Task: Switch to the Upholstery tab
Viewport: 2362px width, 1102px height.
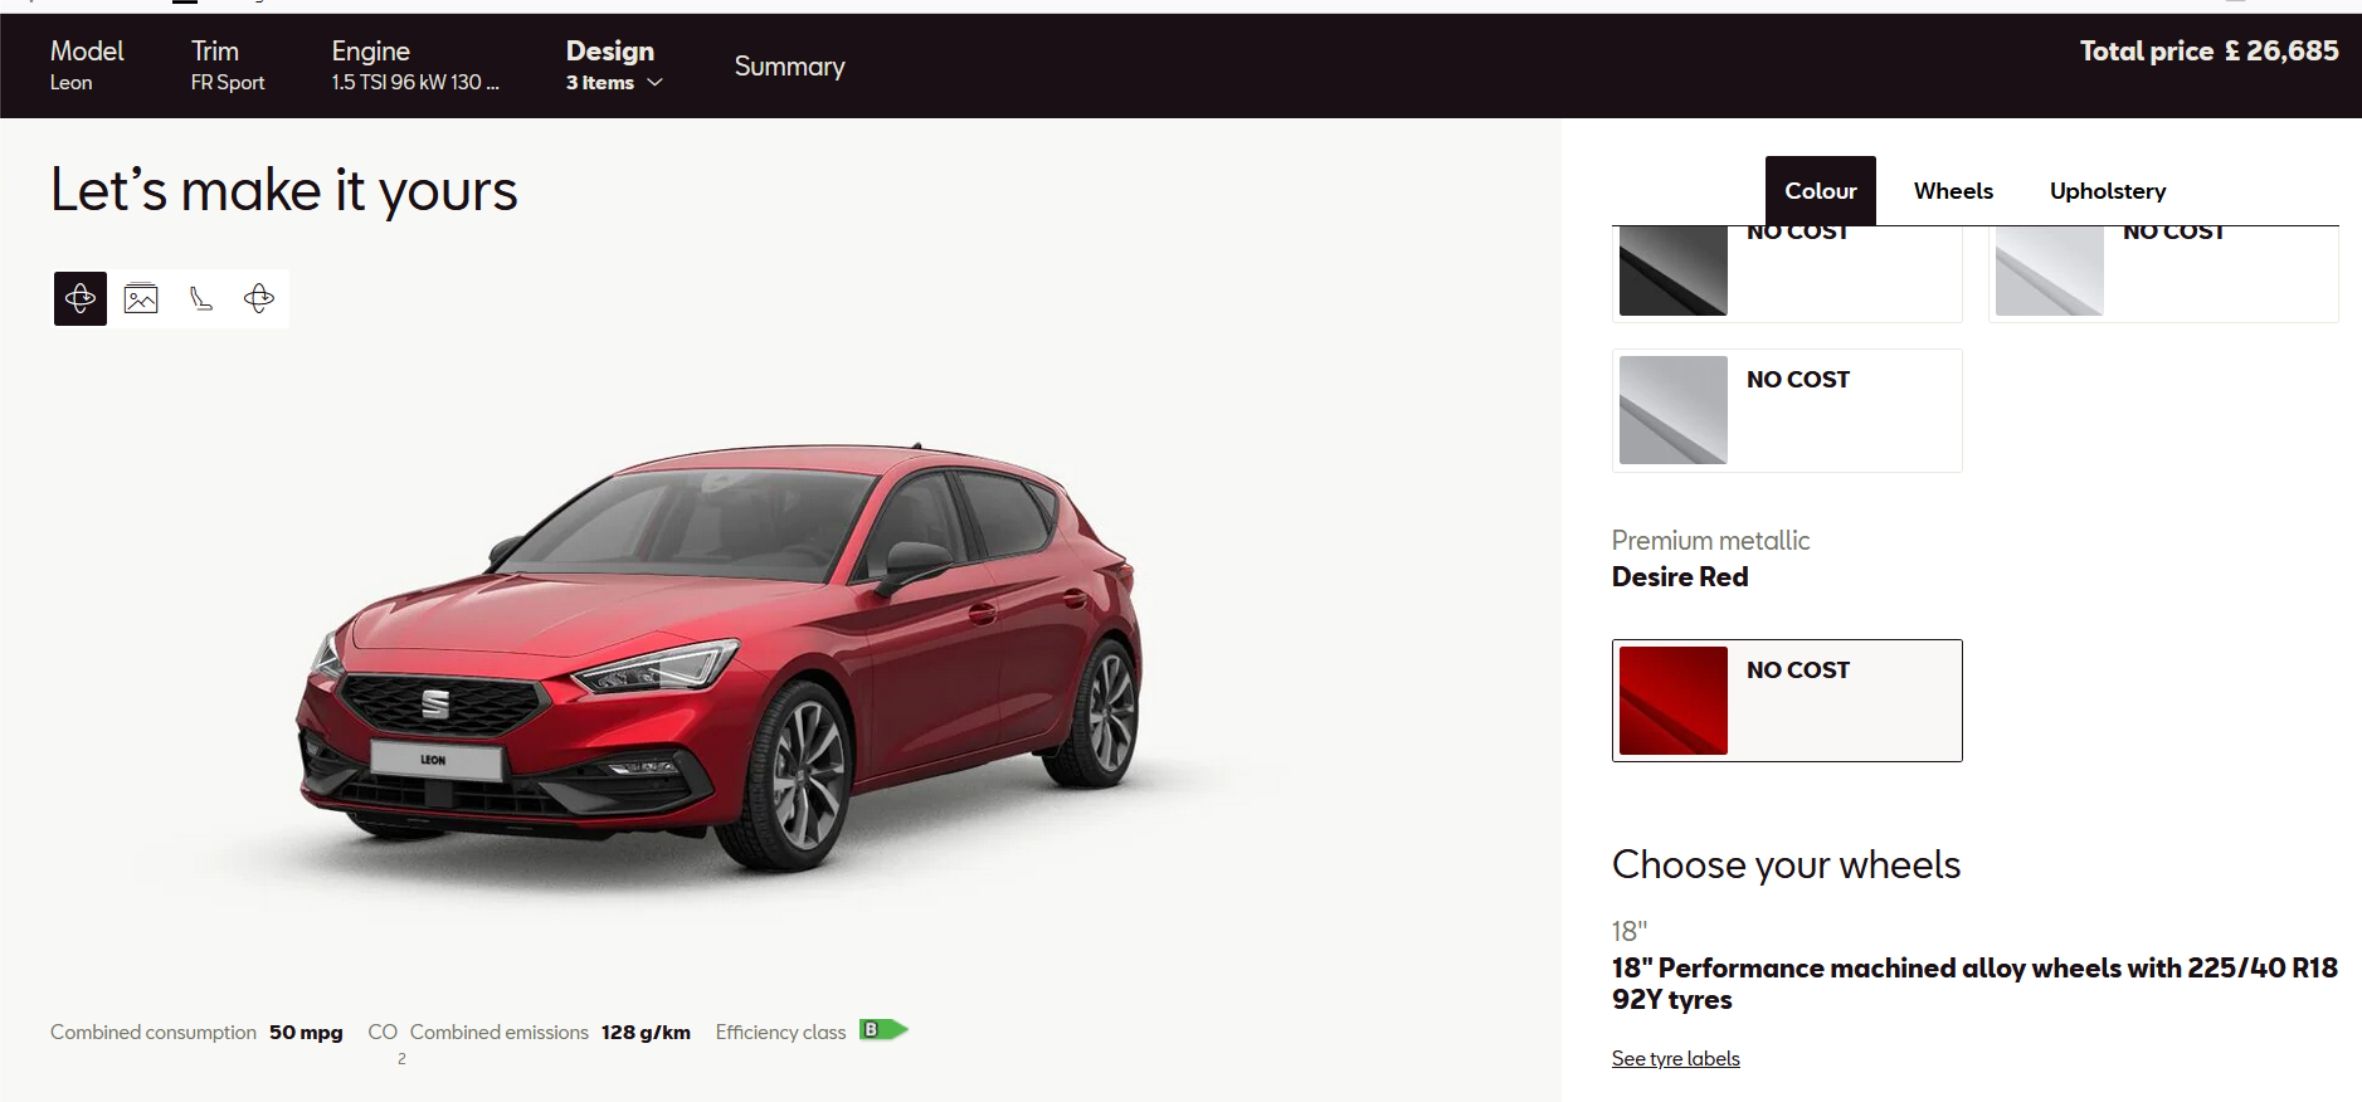Action: [x=2108, y=191]
